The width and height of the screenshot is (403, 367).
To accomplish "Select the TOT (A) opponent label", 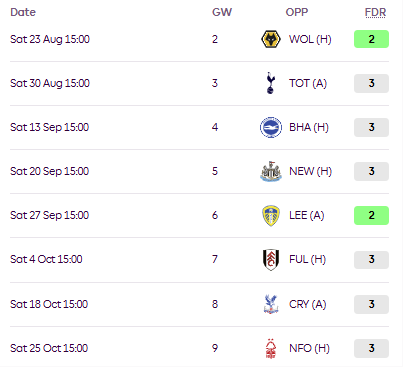I will pos(308,83).
